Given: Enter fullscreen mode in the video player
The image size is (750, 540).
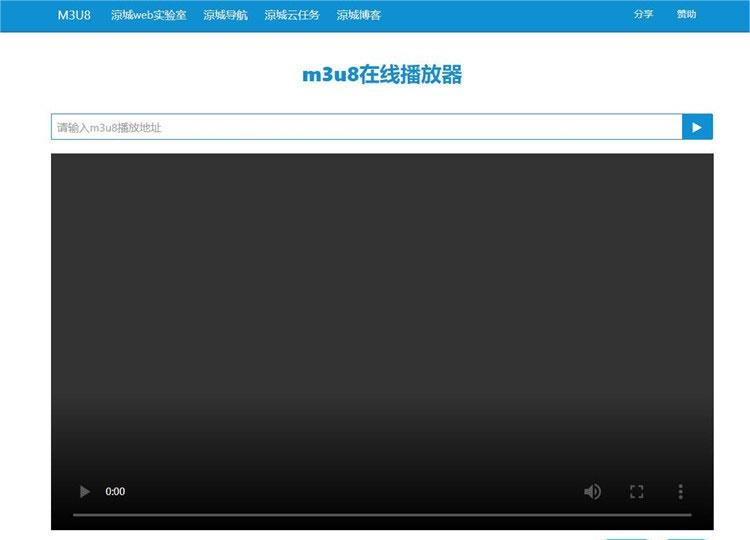Looking at the screenshot, I should [x=636, y=491].
